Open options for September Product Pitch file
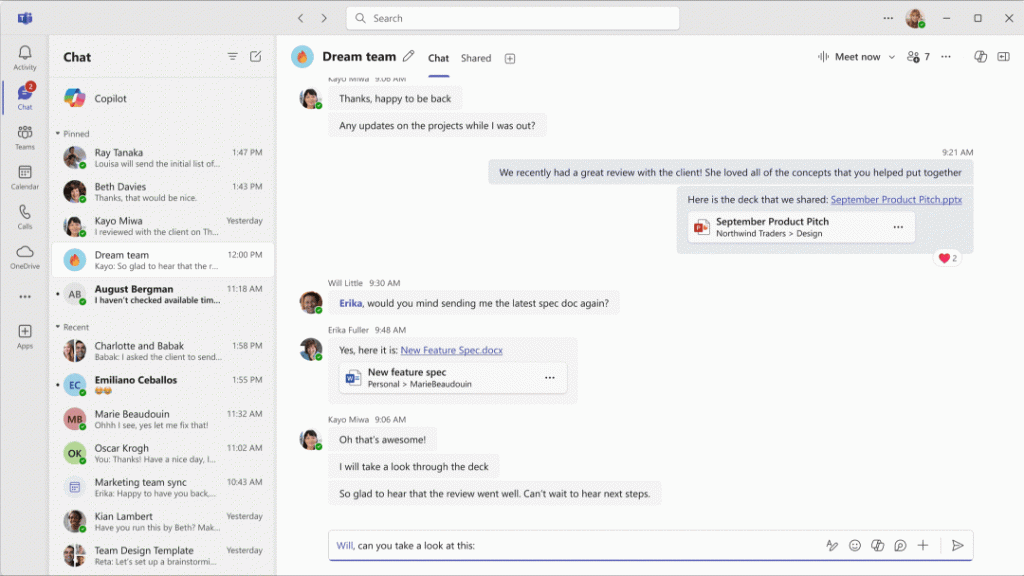This screenshot has width=1024, height=576. (899, 227)
